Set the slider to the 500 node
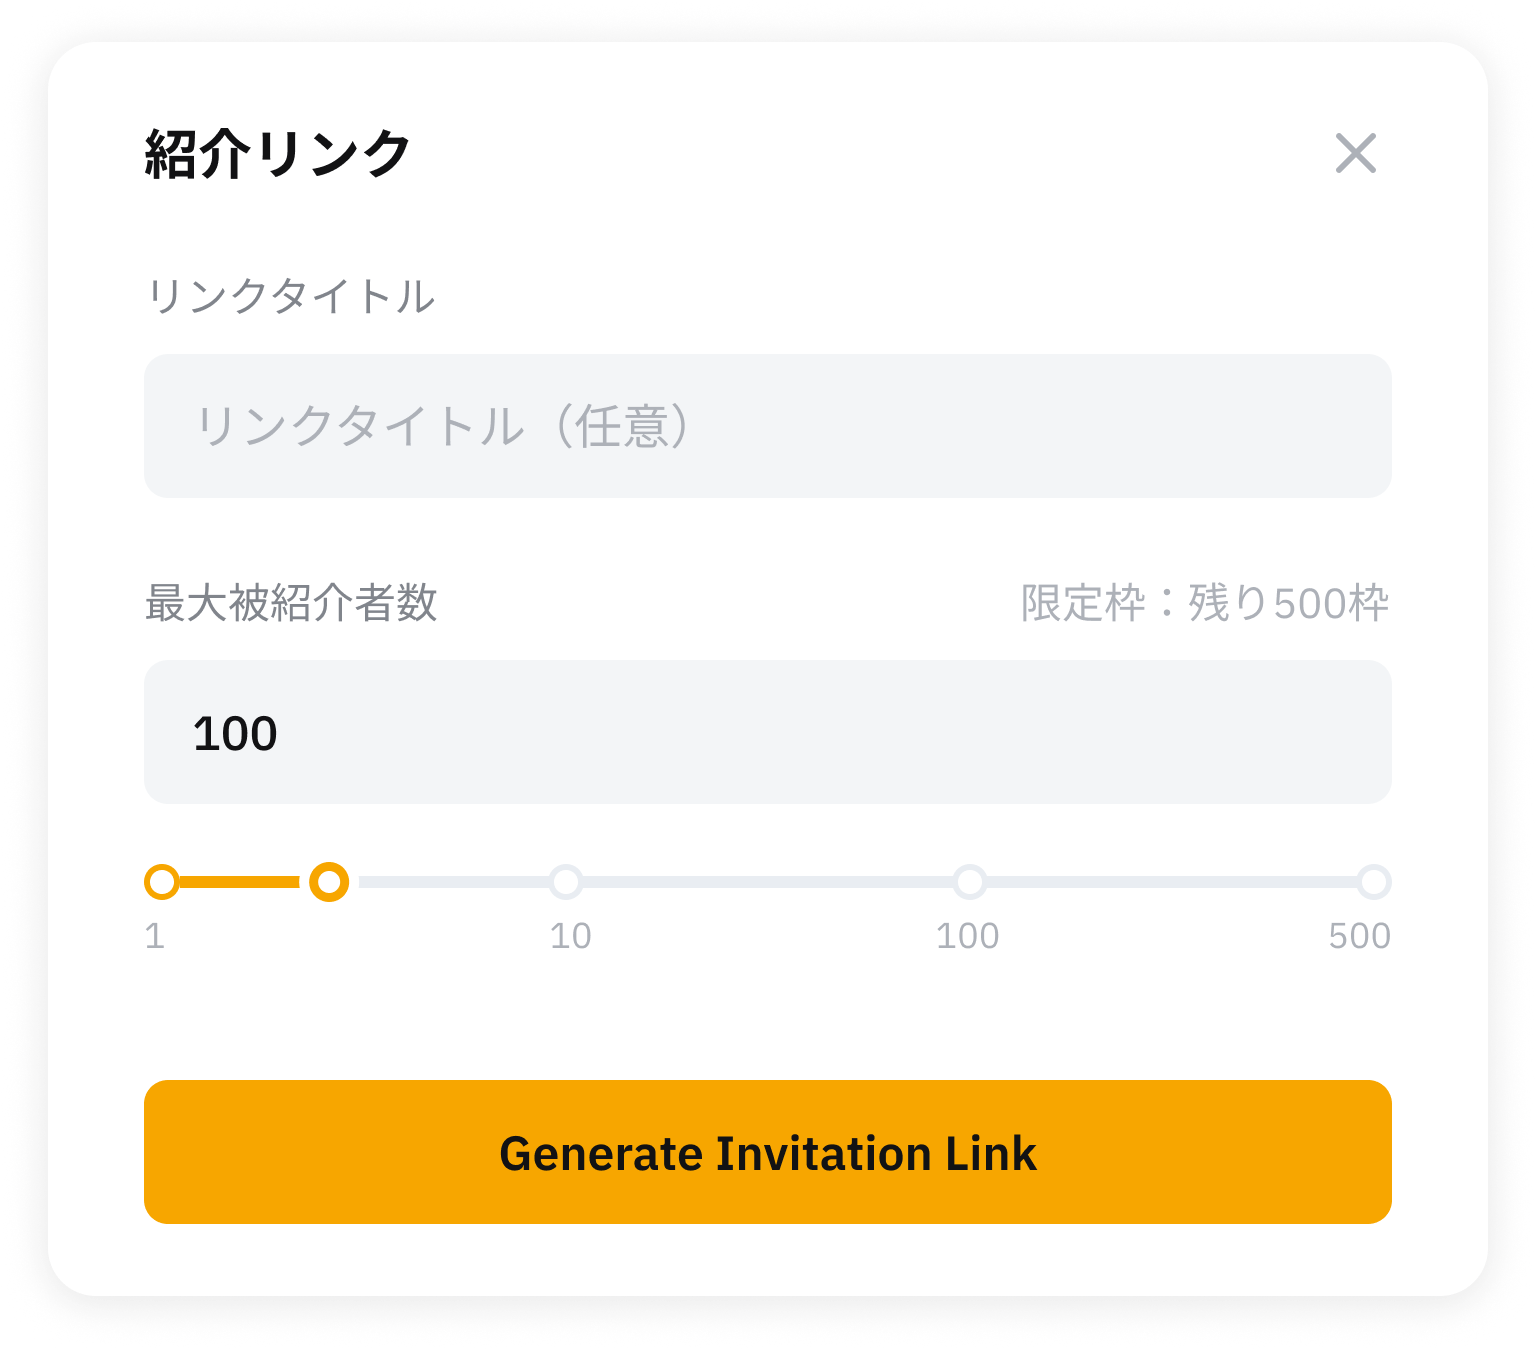1536x1350 pixels. 1374,882
